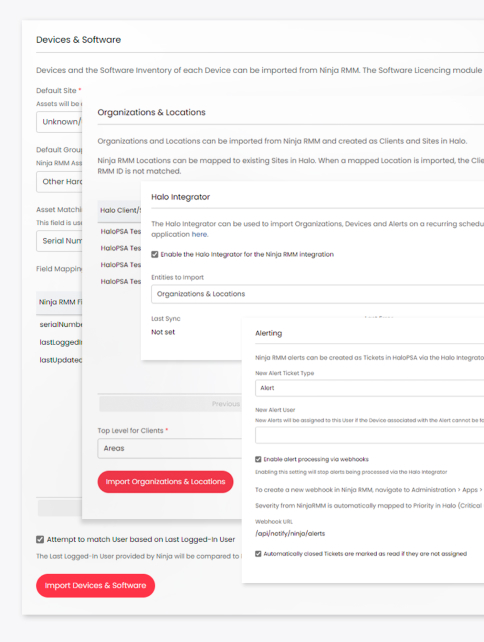484x642 pixels.
Task: Select first HaloPSA Test row
Action: click(x=120, y=232)
